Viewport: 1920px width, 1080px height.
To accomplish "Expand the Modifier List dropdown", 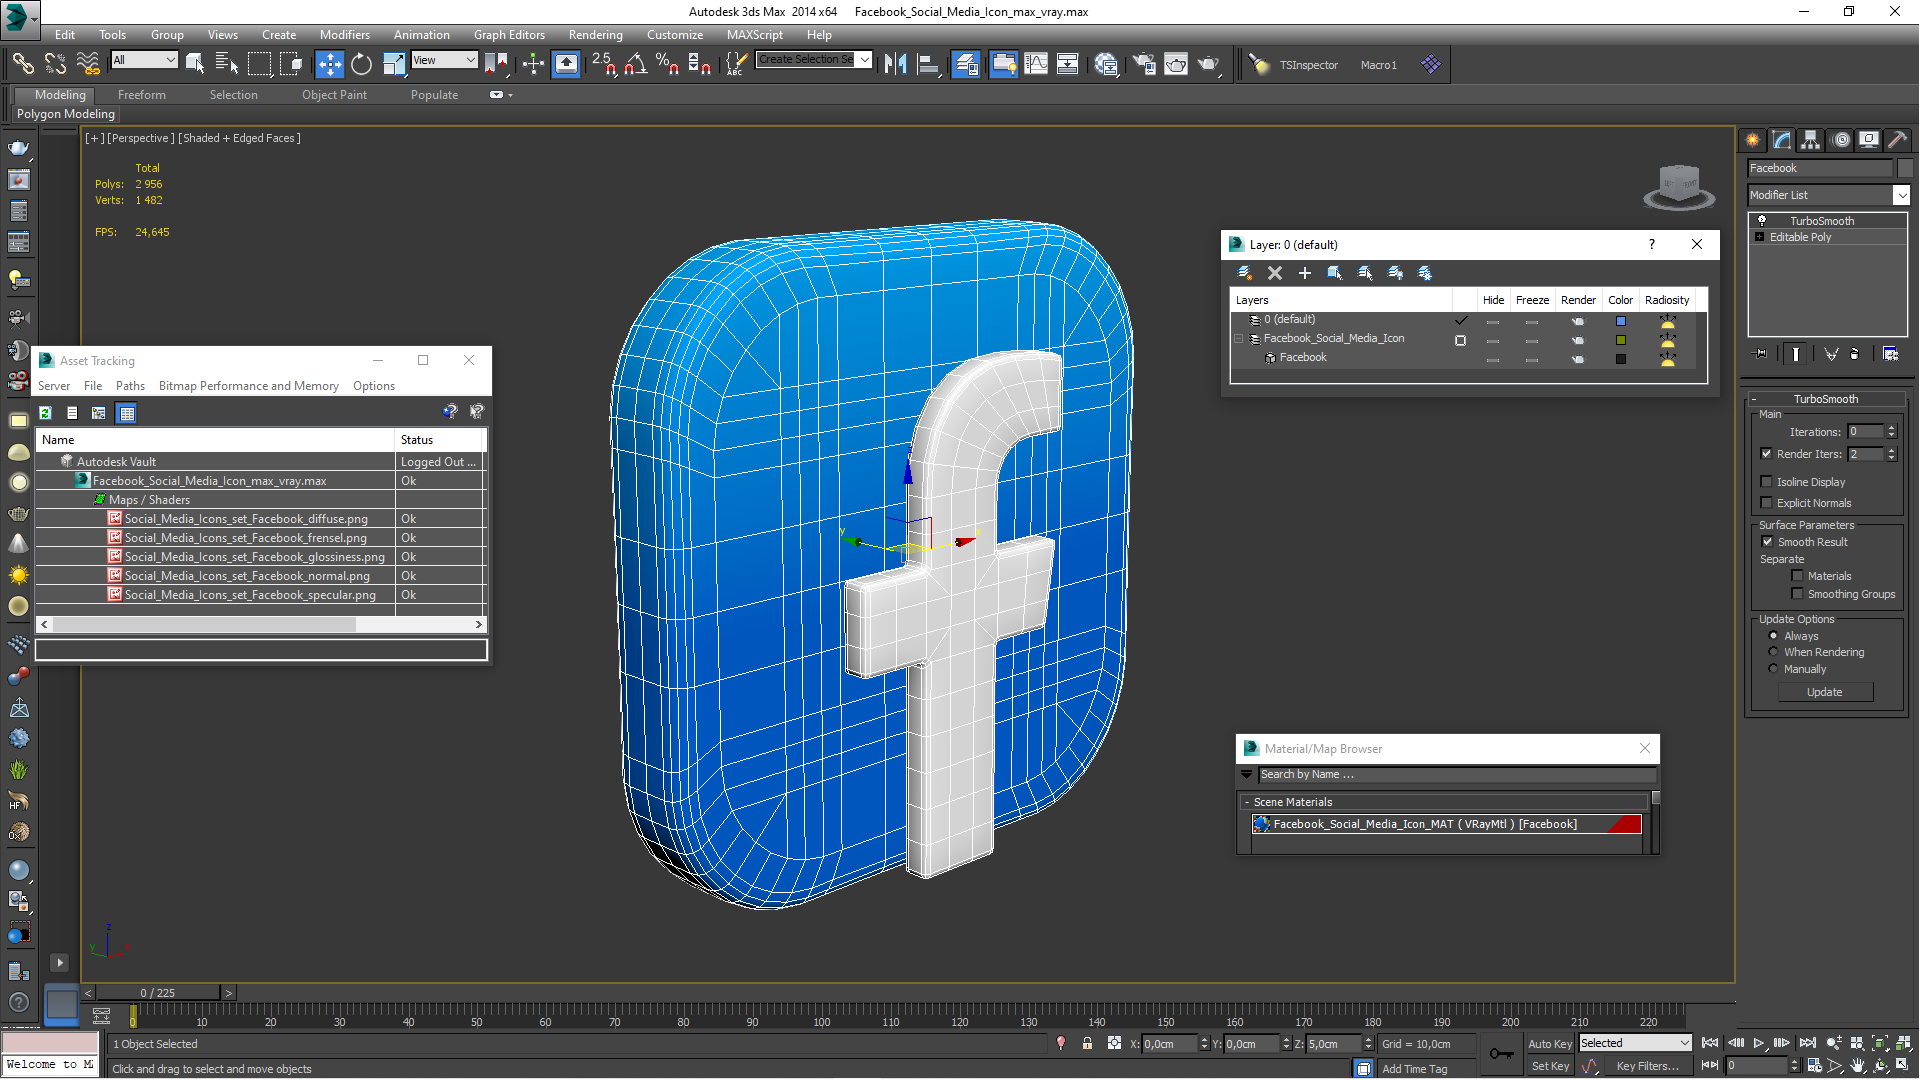I will pos(1901,195).
